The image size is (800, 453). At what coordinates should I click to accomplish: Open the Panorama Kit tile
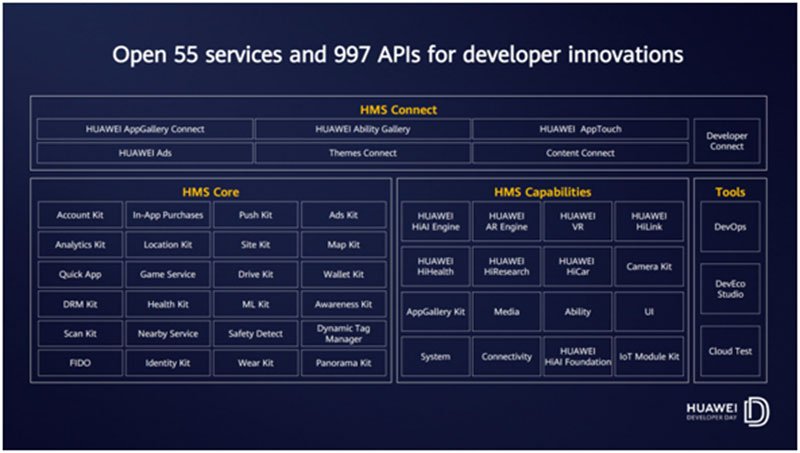tap(343, 363)
